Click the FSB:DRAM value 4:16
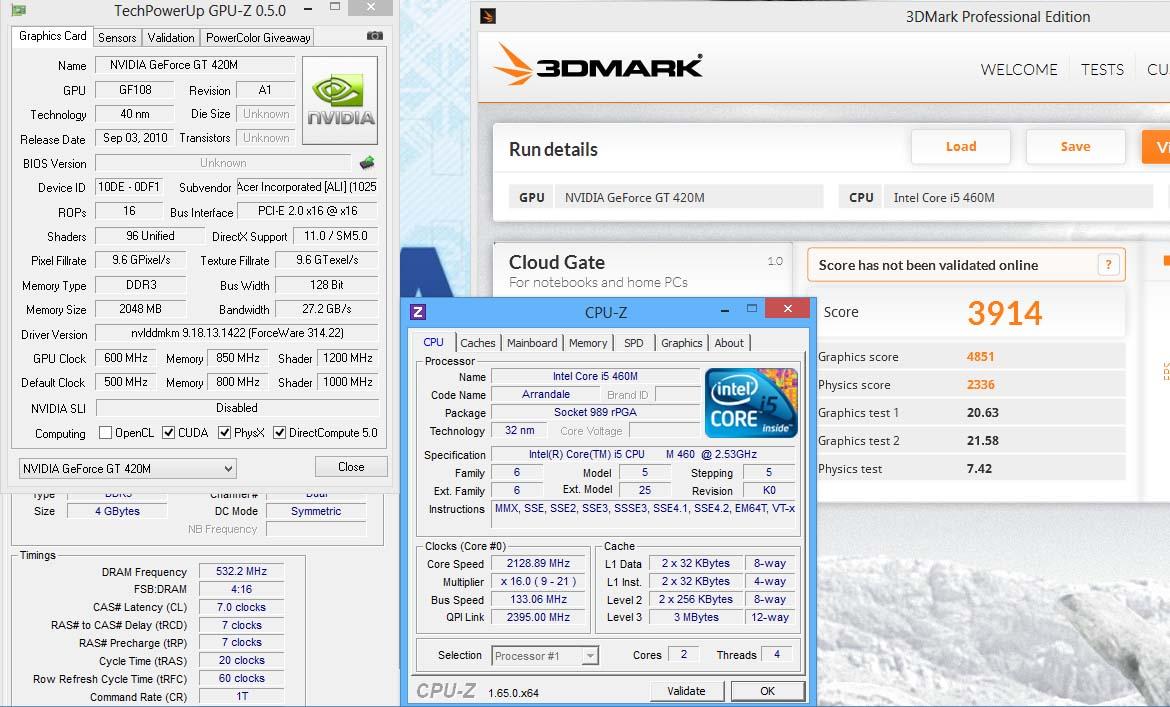Viewport: 1170px width, 707px height. [241, 589]
